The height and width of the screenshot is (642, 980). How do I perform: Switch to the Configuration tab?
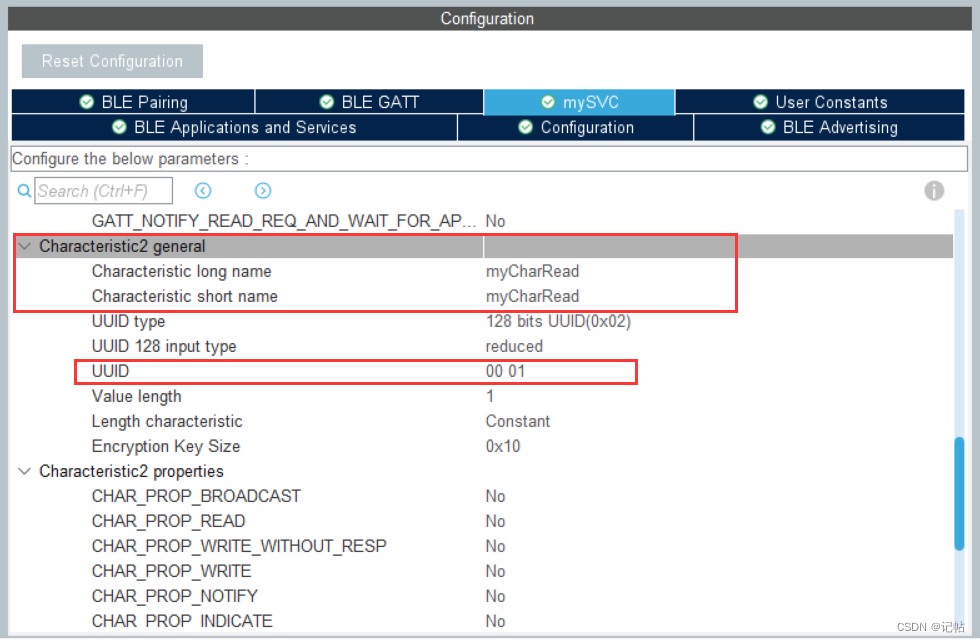tap(576, 128)
